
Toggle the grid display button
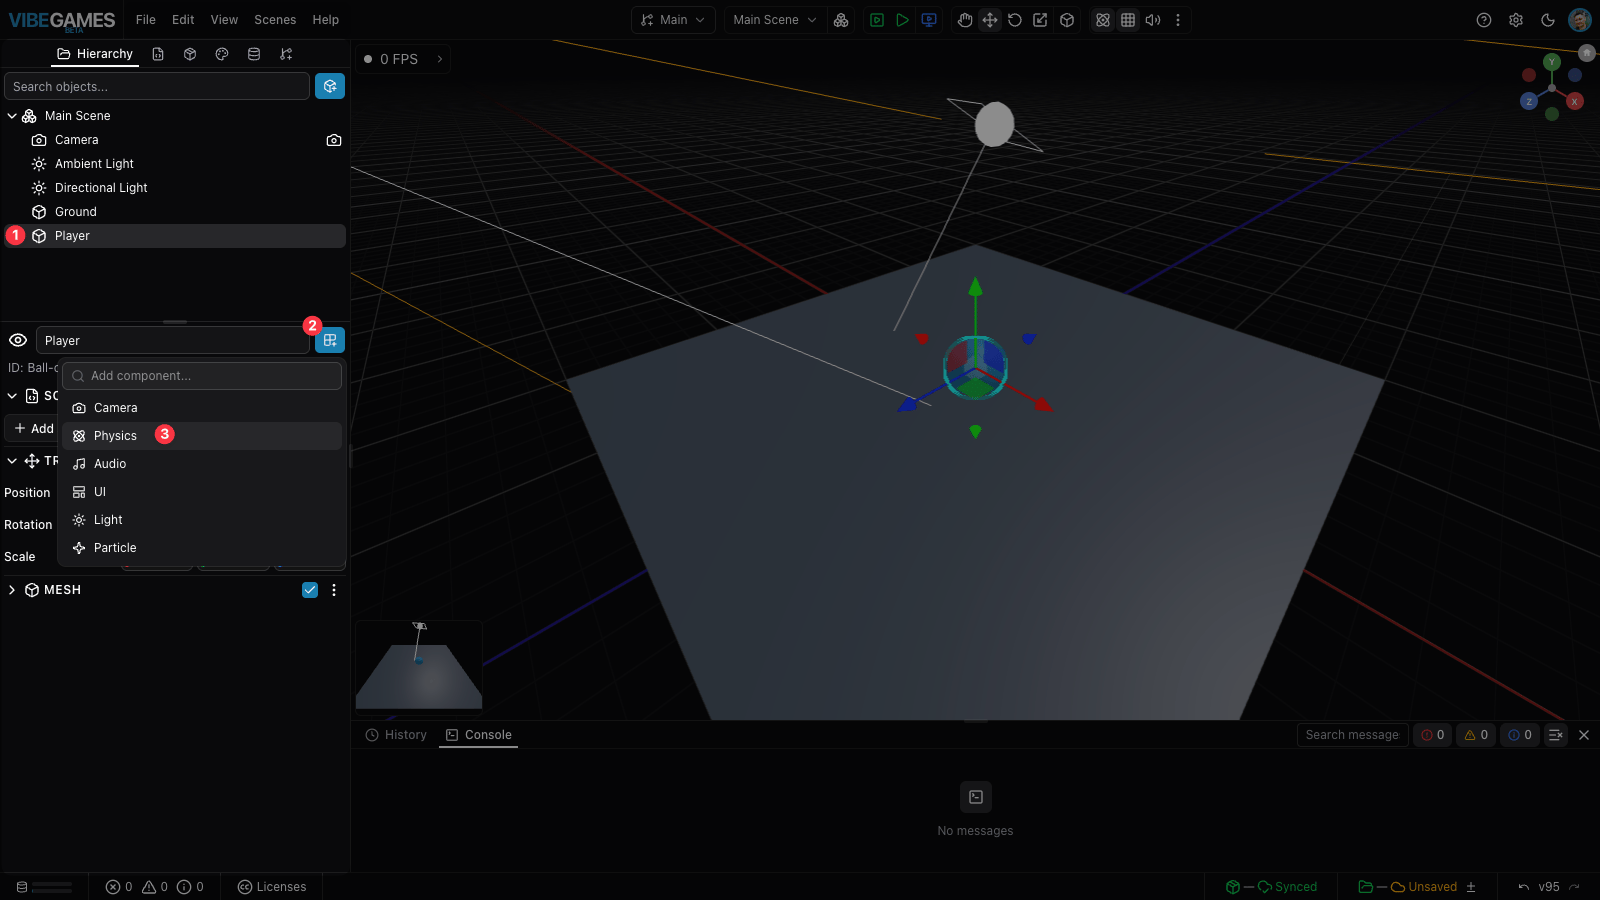click(1128, 20)
